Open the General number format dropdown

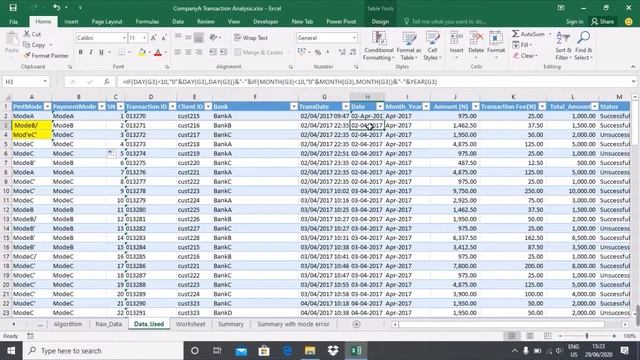[354, 38]
